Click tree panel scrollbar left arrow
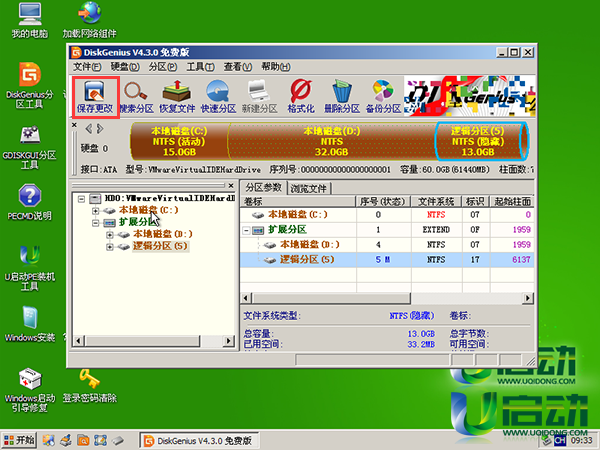 pyautogui.click(x=78, y=341)
